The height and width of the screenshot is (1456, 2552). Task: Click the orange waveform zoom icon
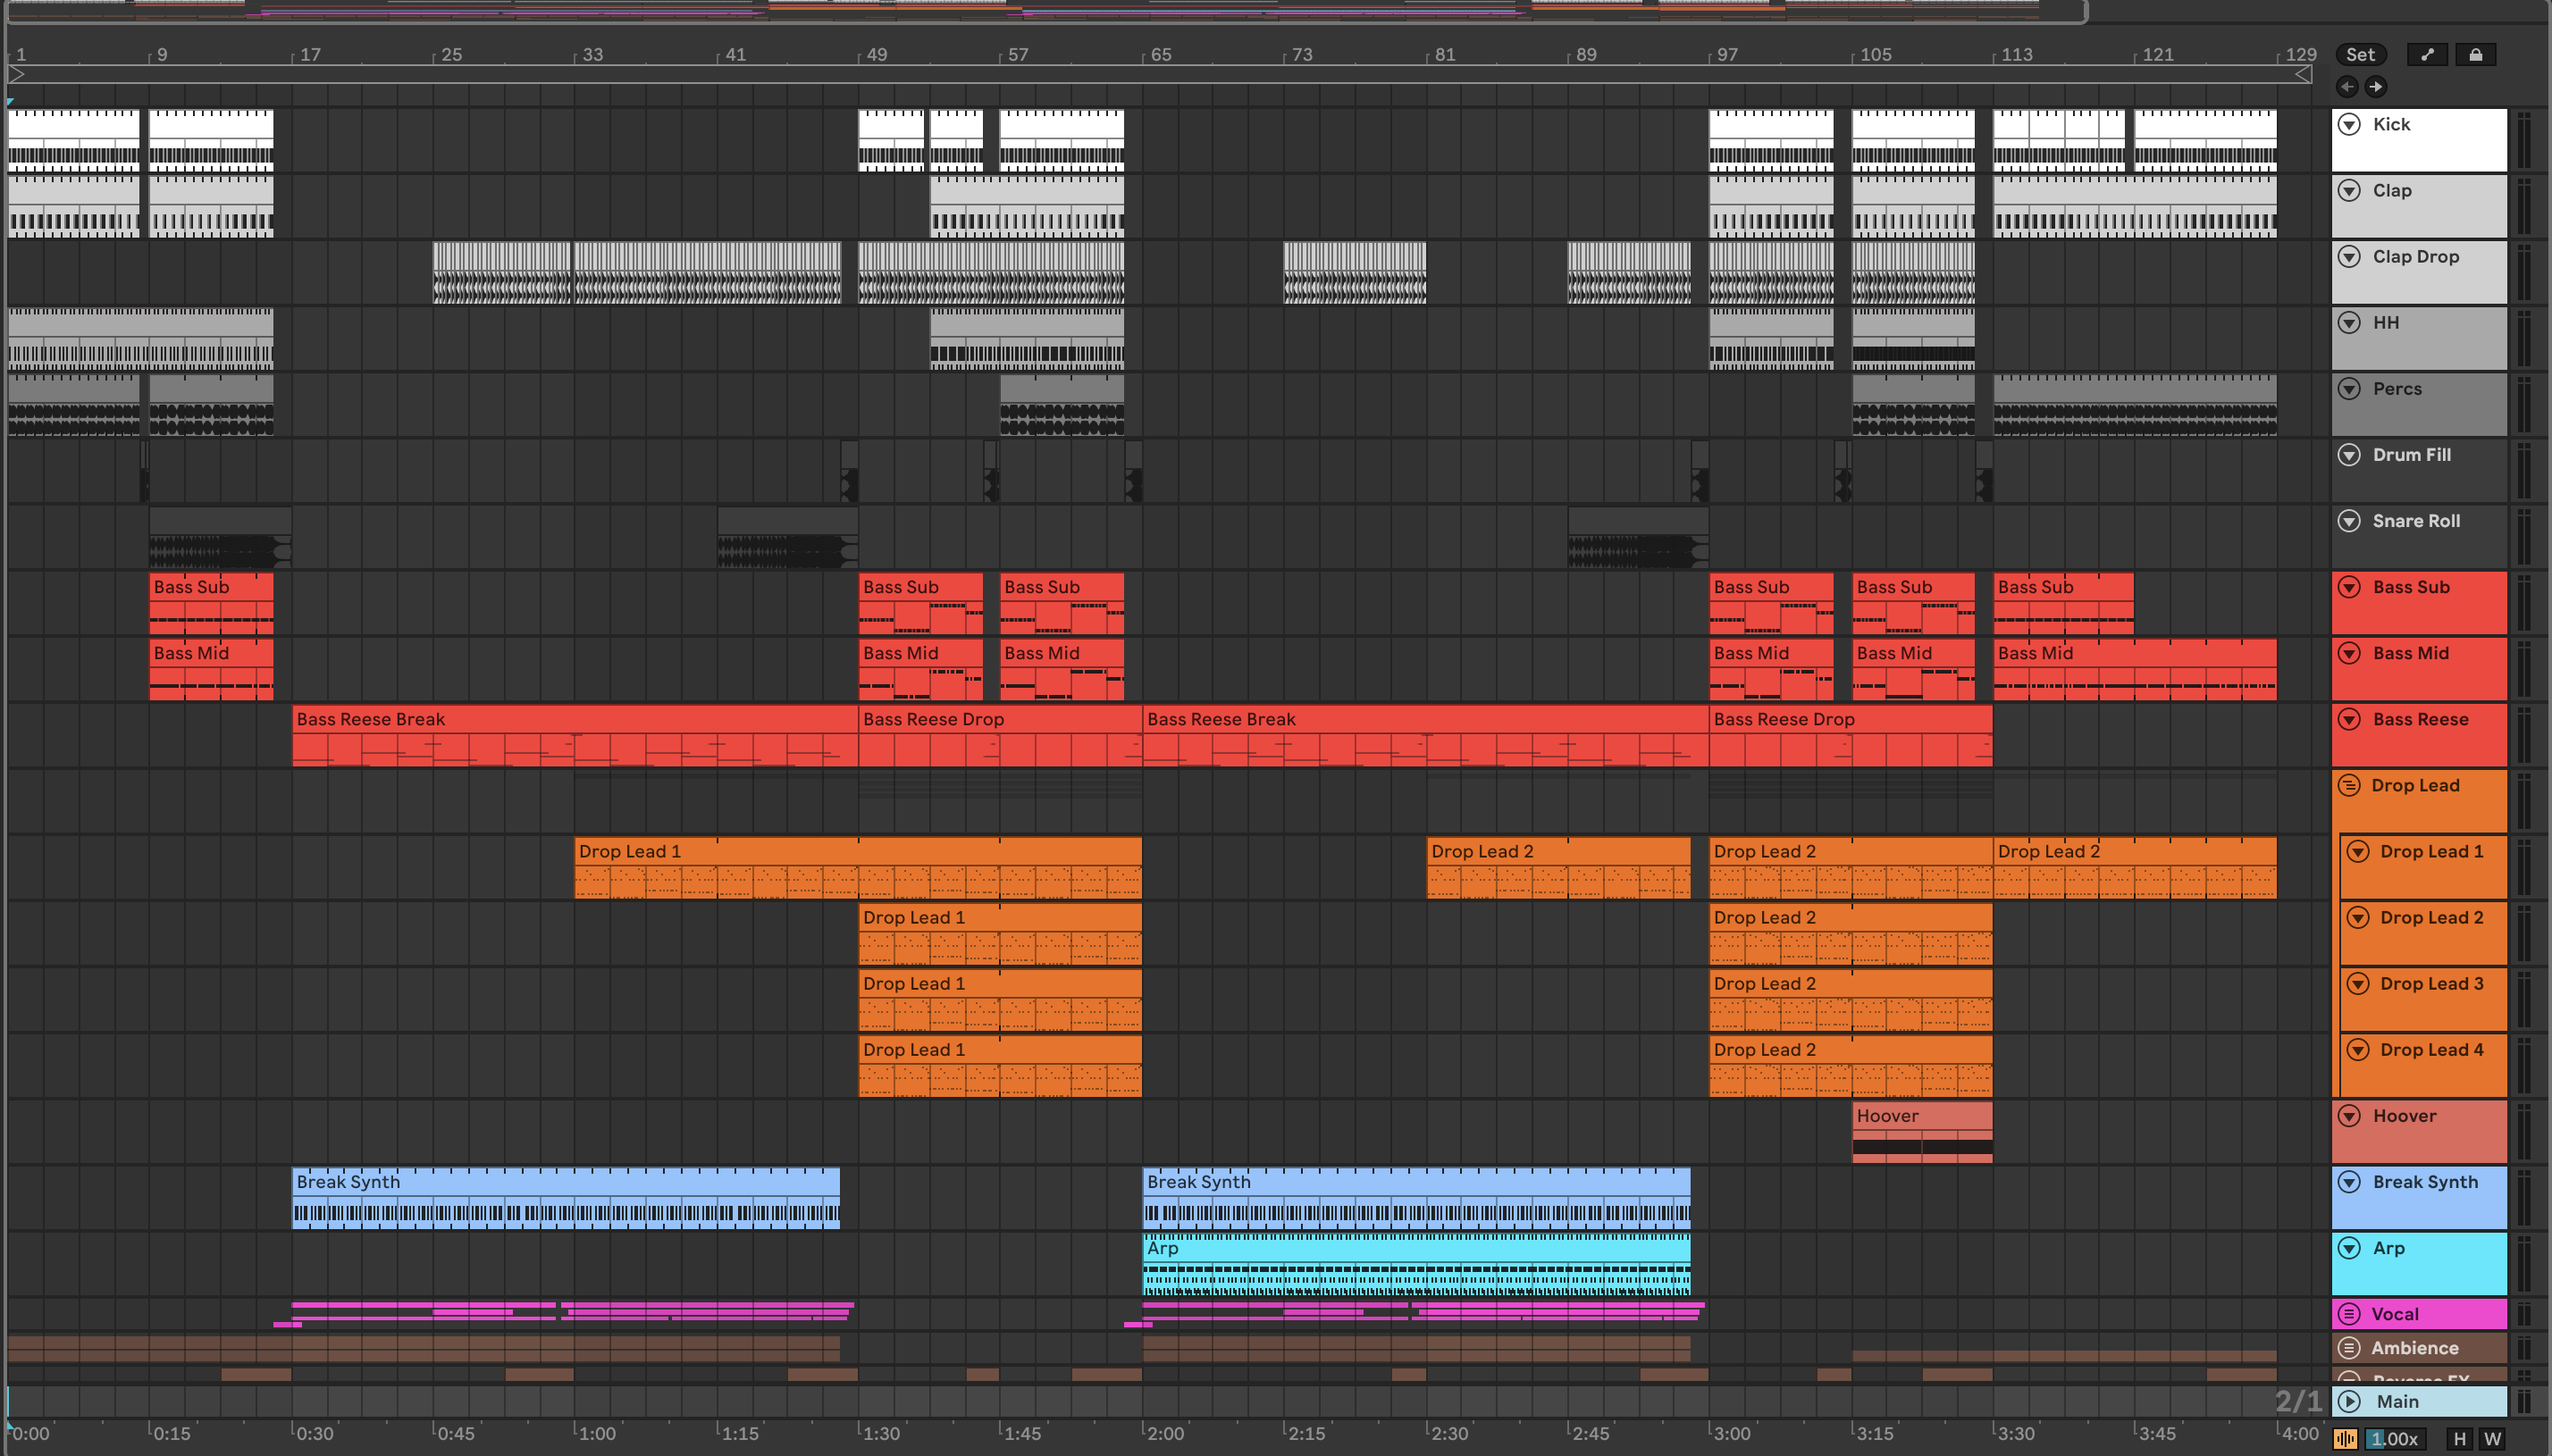[x=2345, y=1439]
